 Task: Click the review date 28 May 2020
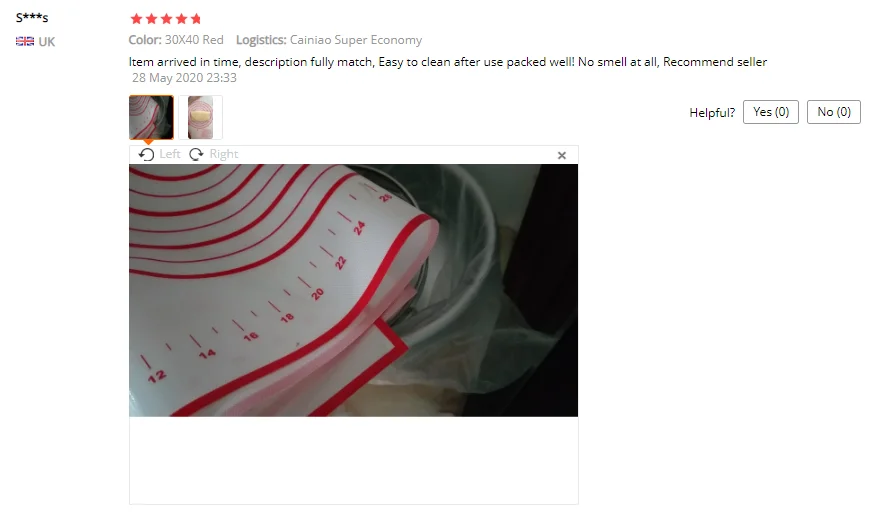pyautogui.click(x=184, y=78)
